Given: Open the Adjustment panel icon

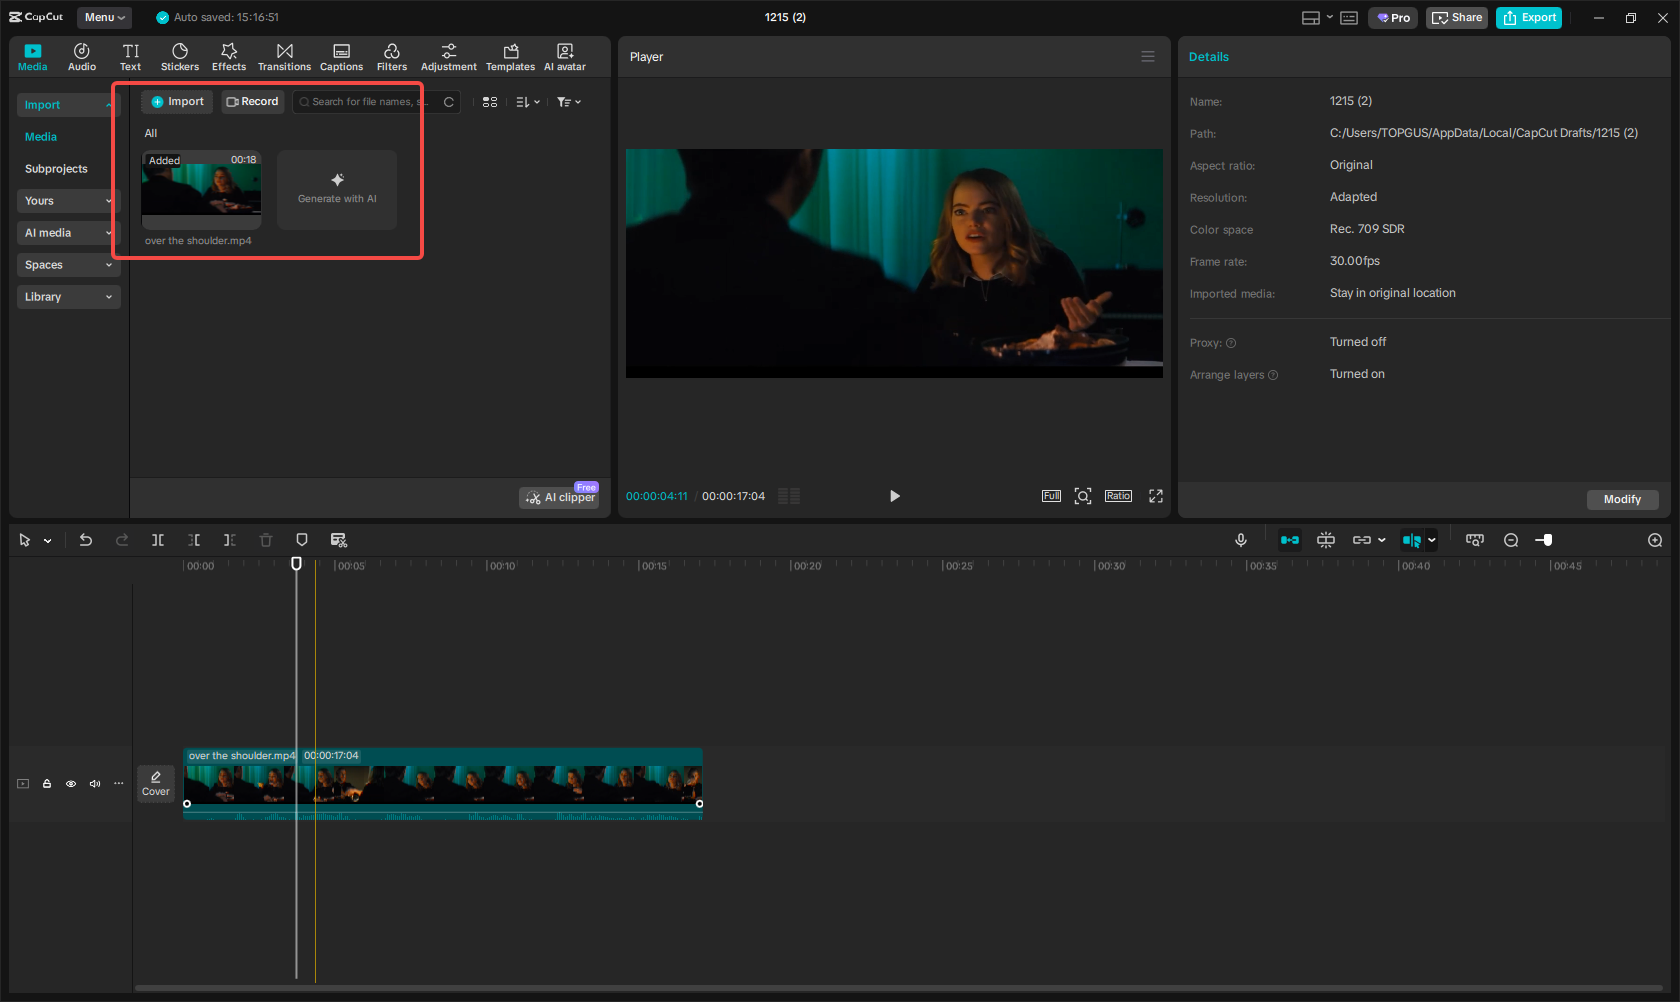Looking at the screenshot, I should pos(449,57).
